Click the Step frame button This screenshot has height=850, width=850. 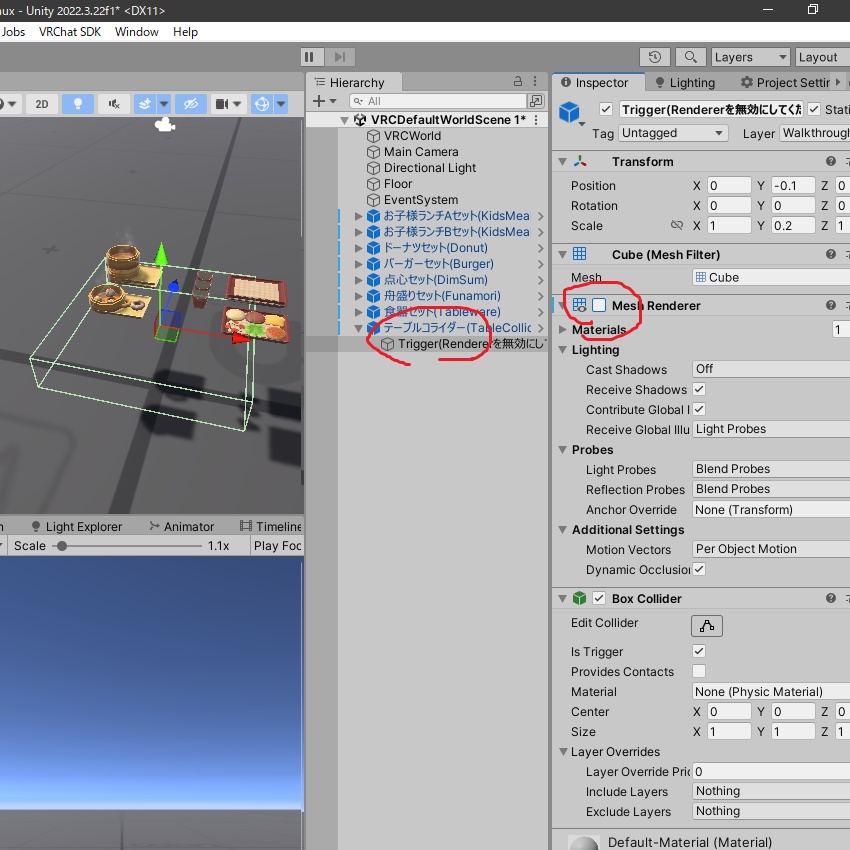pos(340,57)
